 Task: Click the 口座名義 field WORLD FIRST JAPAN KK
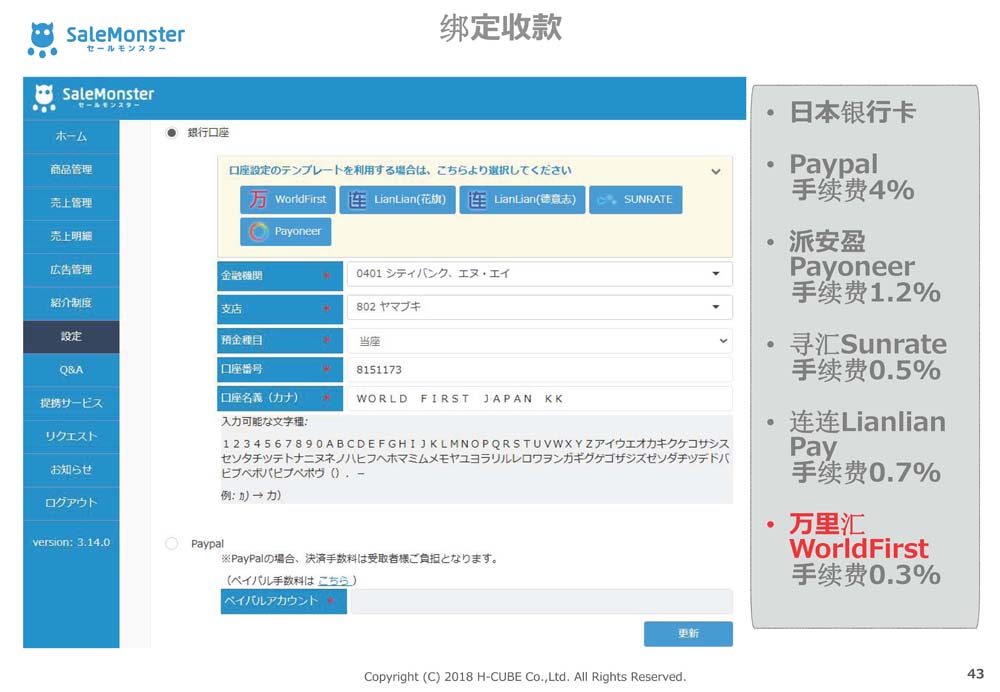(540, 399)
